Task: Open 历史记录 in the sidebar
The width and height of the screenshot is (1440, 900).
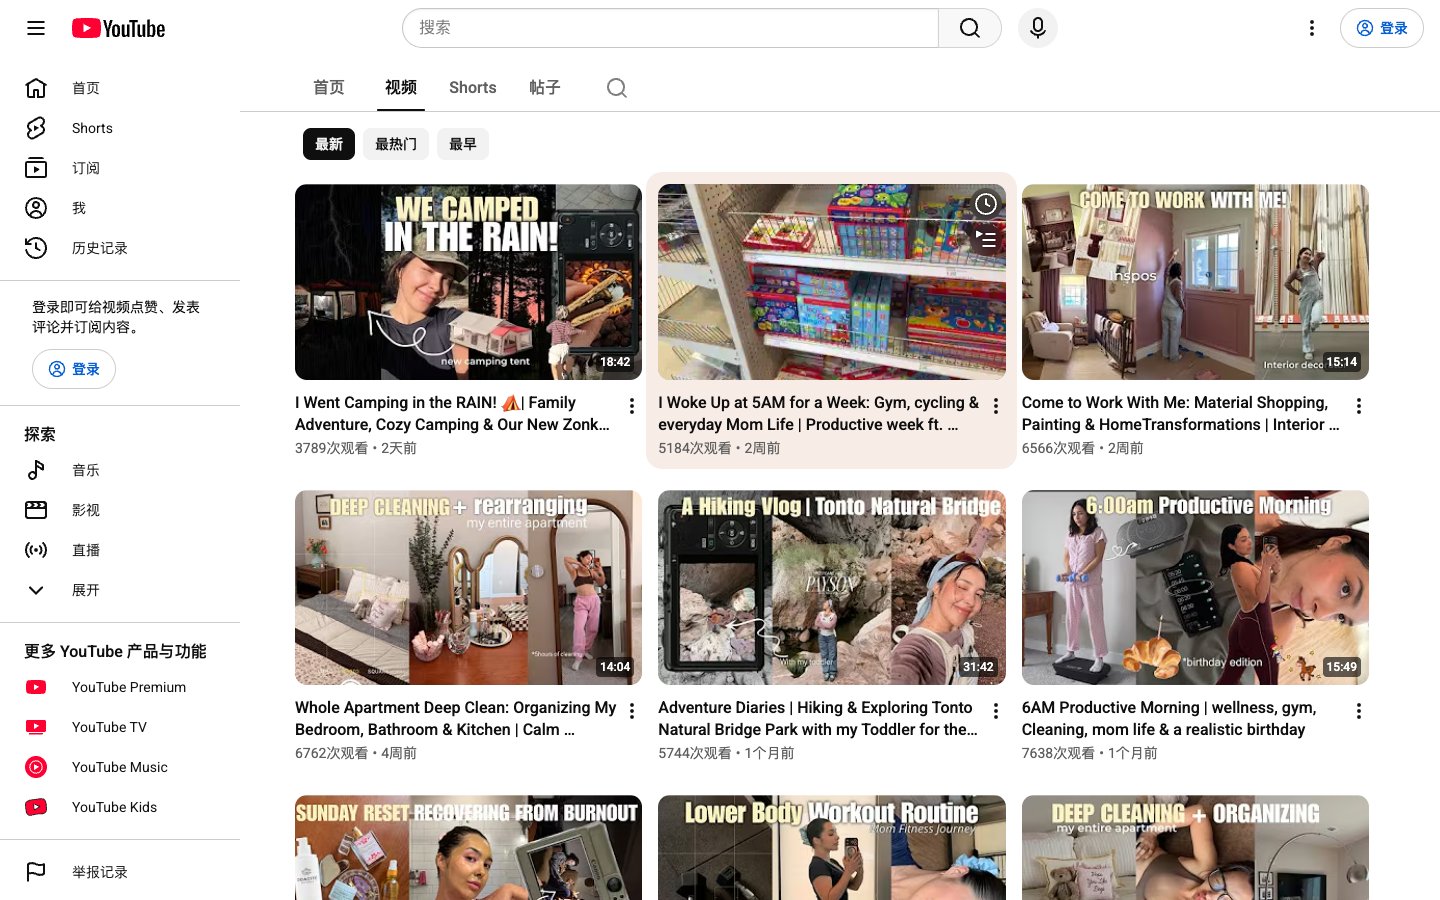Action: point(120,248)
